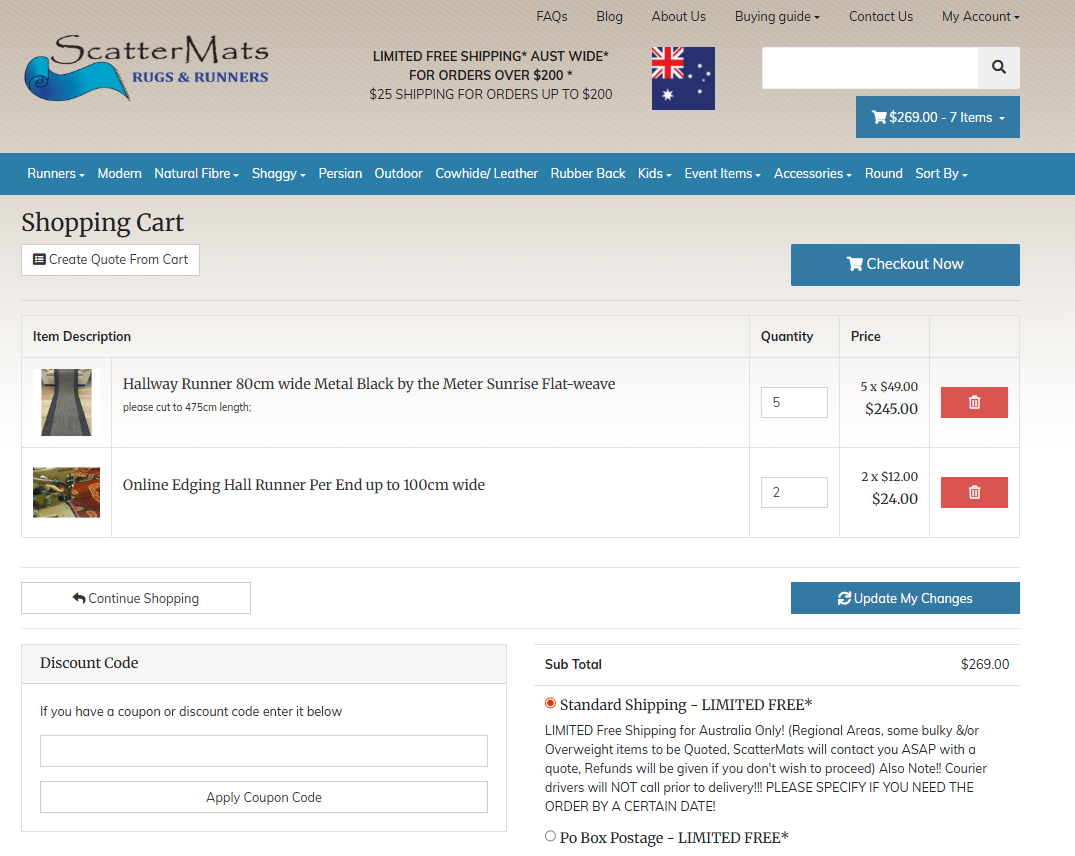This screenshot has width=1075, height=856.
Task: Go to Cowhide/ Leather category
Action: pos(486,173)
